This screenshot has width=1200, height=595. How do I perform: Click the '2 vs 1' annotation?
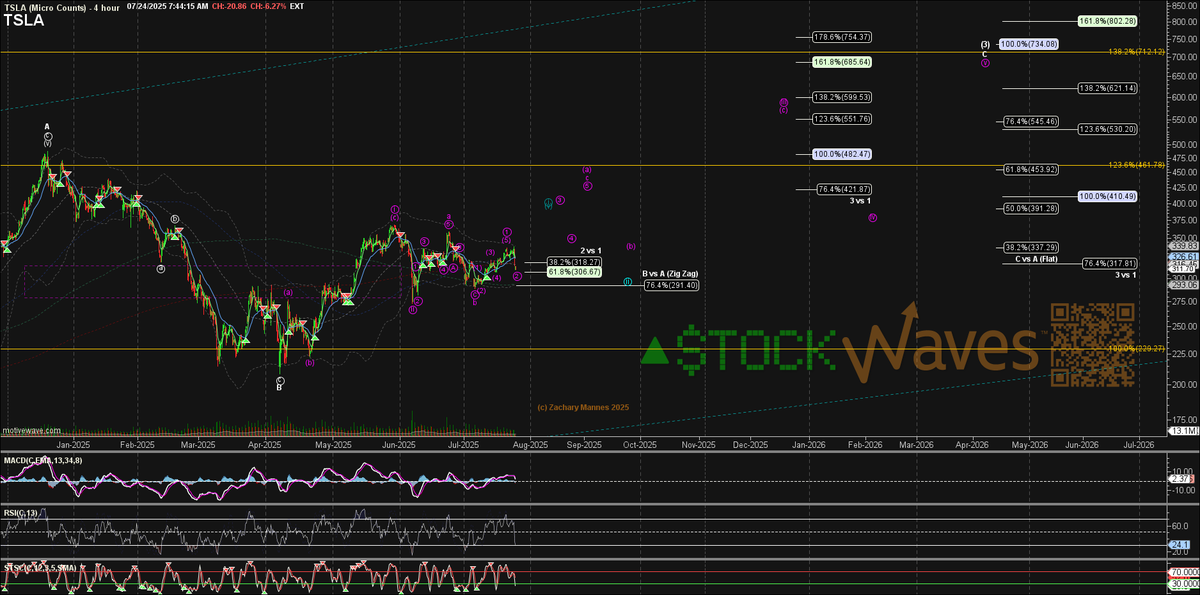point(591,250)
